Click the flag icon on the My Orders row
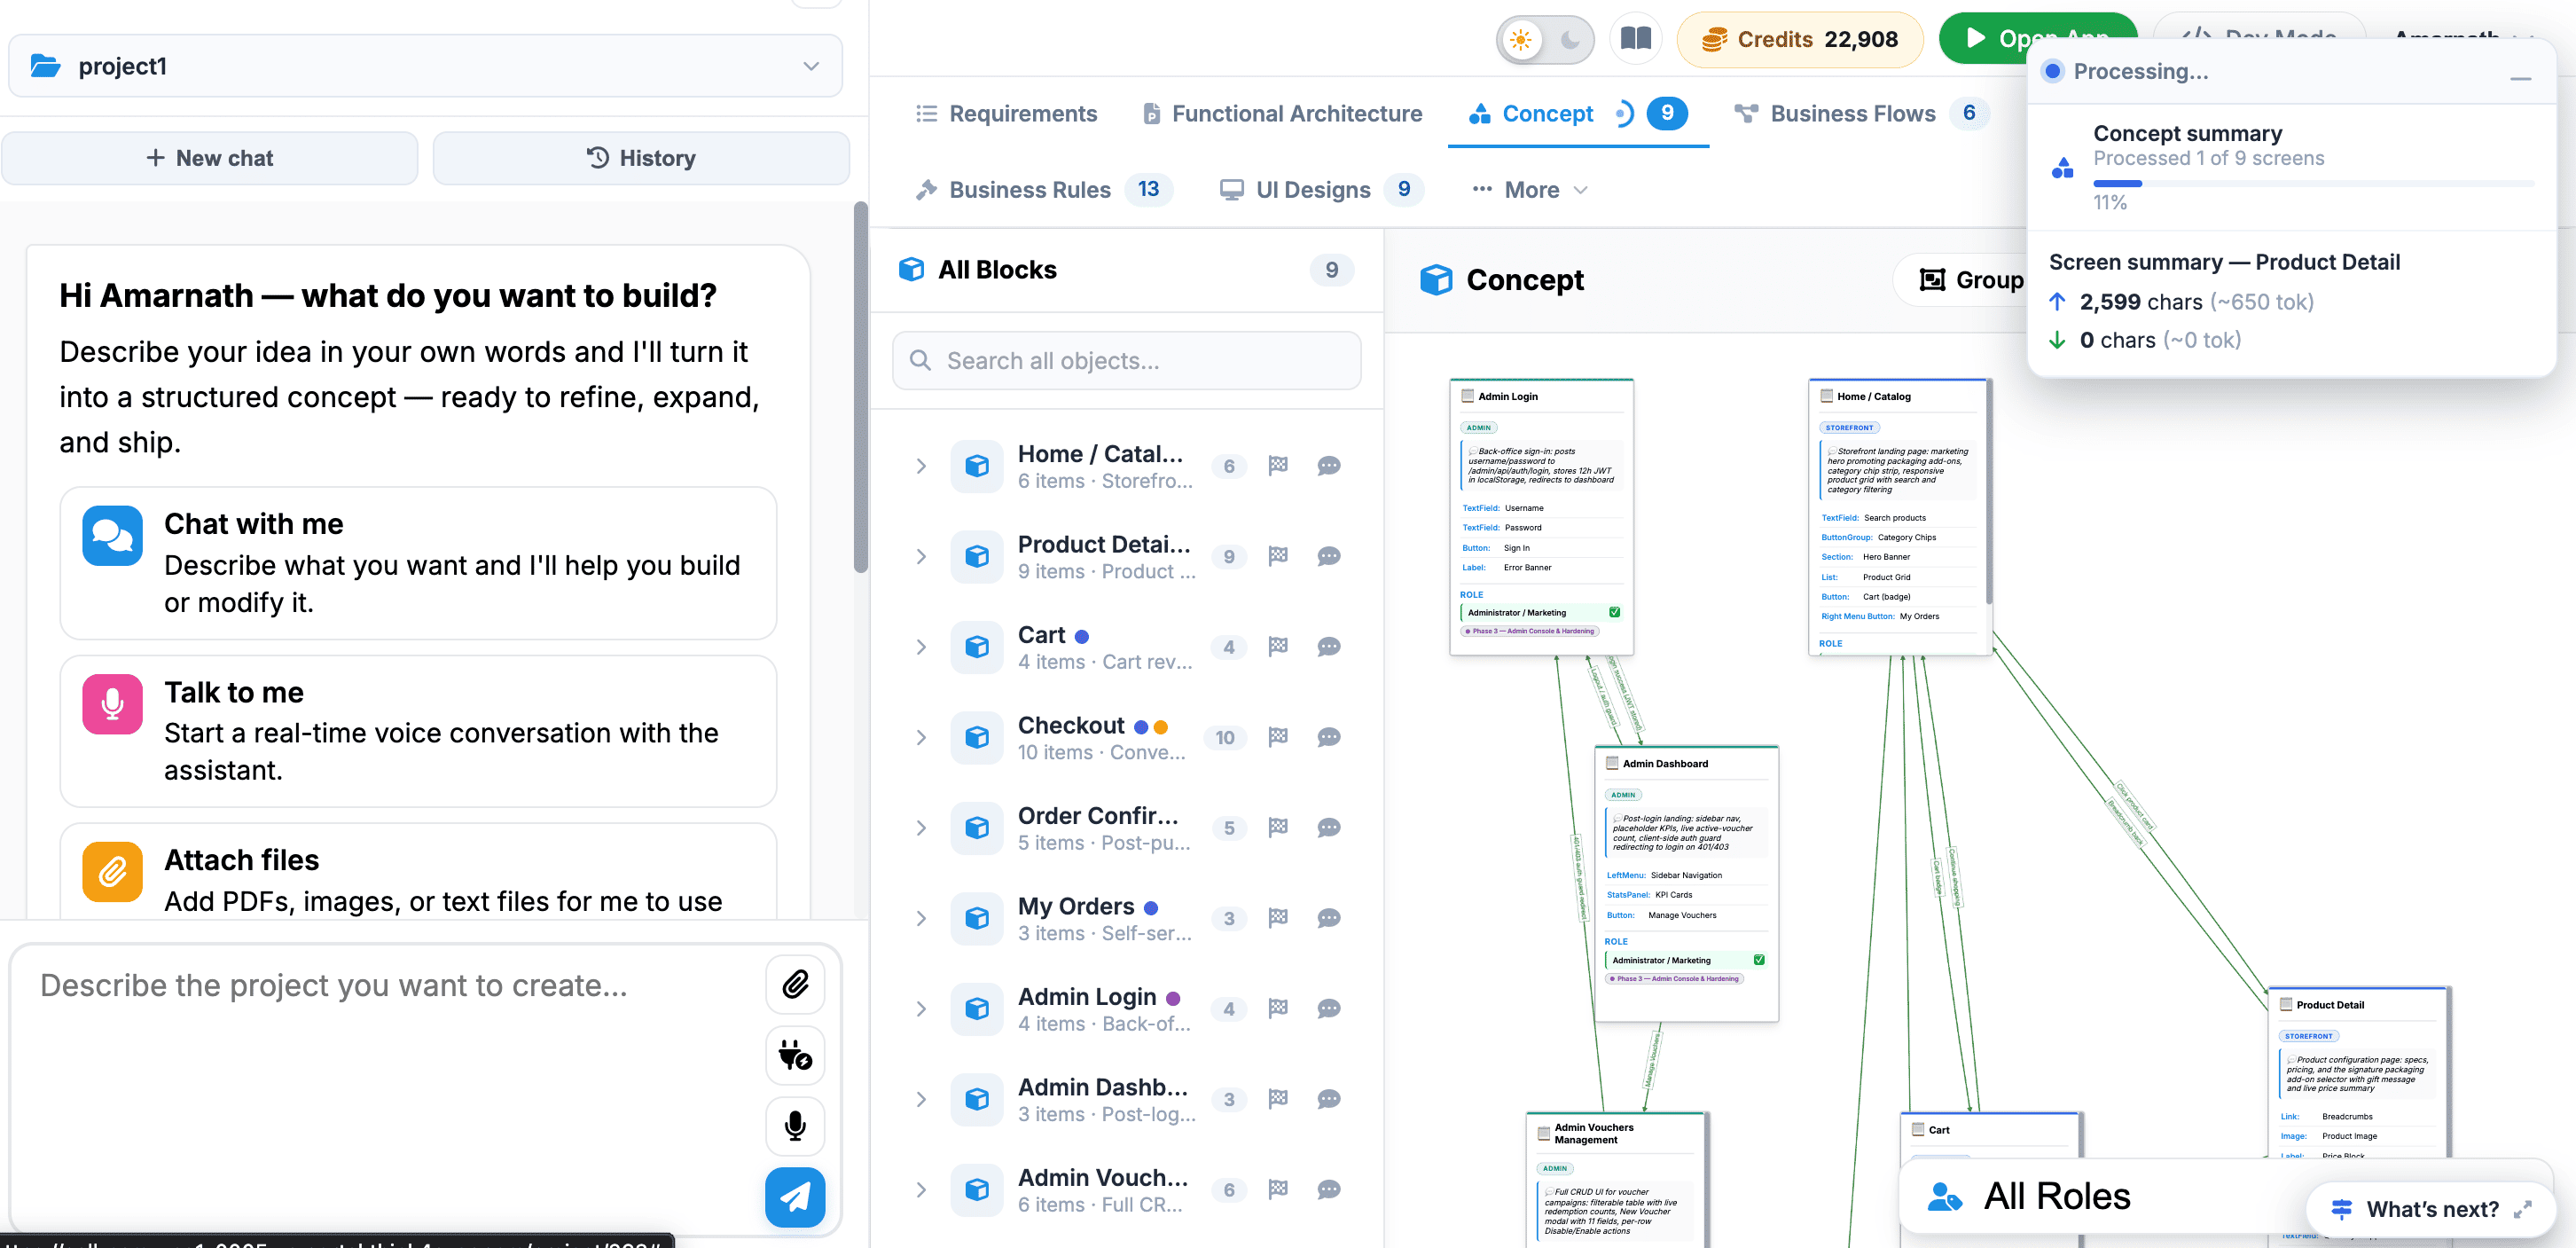The width and height of the screenshot is (2576, 1248). [1278, 918]
